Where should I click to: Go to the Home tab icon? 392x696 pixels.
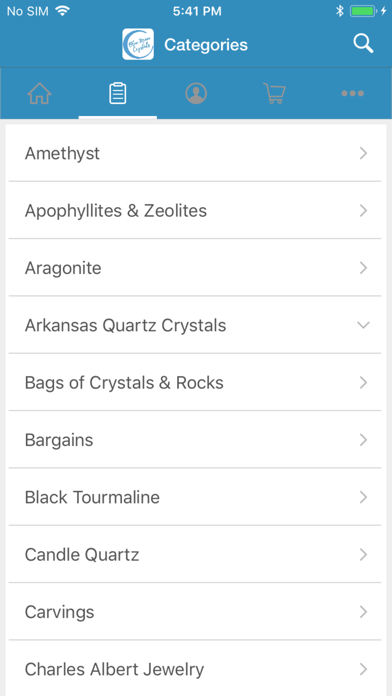coord(40,94)
